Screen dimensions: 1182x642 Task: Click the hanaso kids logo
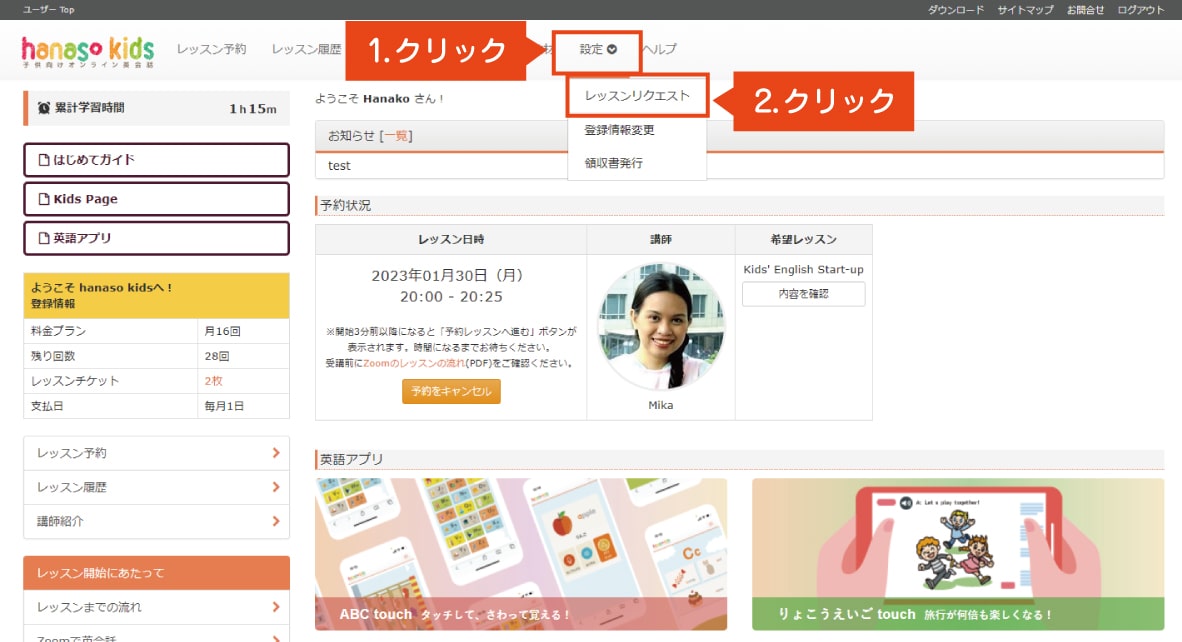[88, 51]
